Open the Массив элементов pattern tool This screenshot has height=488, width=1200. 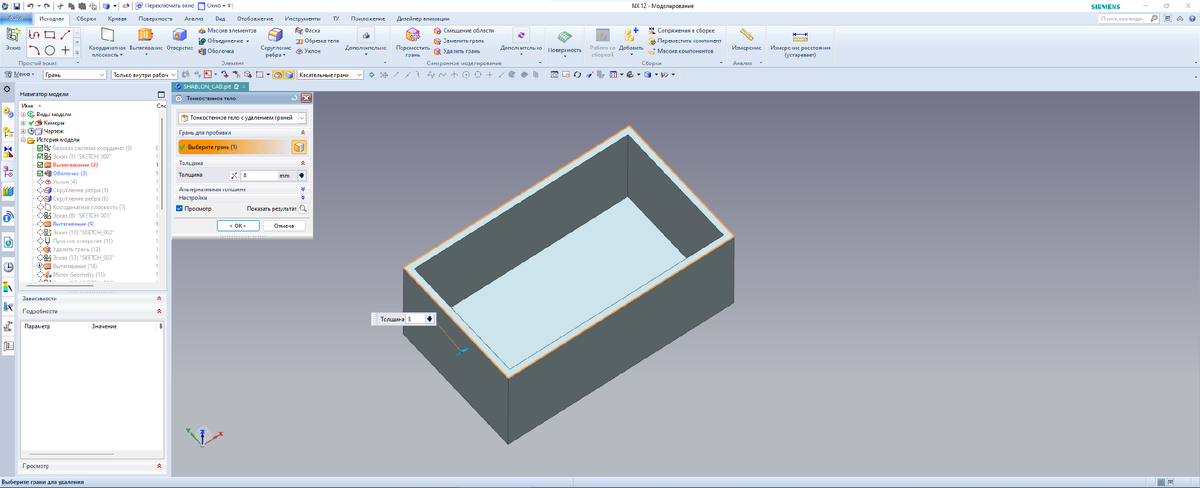[x=226, y=30]
